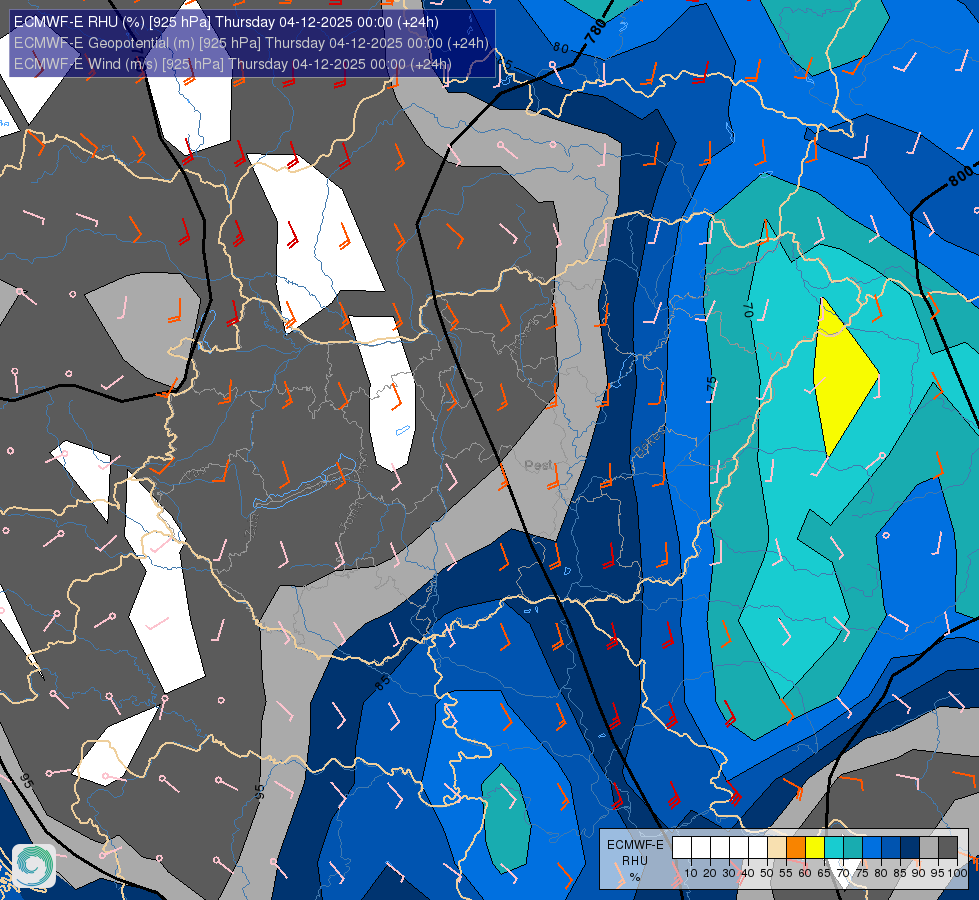
Task: Pick the teal 70–75 legend swatch
Action: click(x=853, y=848)
